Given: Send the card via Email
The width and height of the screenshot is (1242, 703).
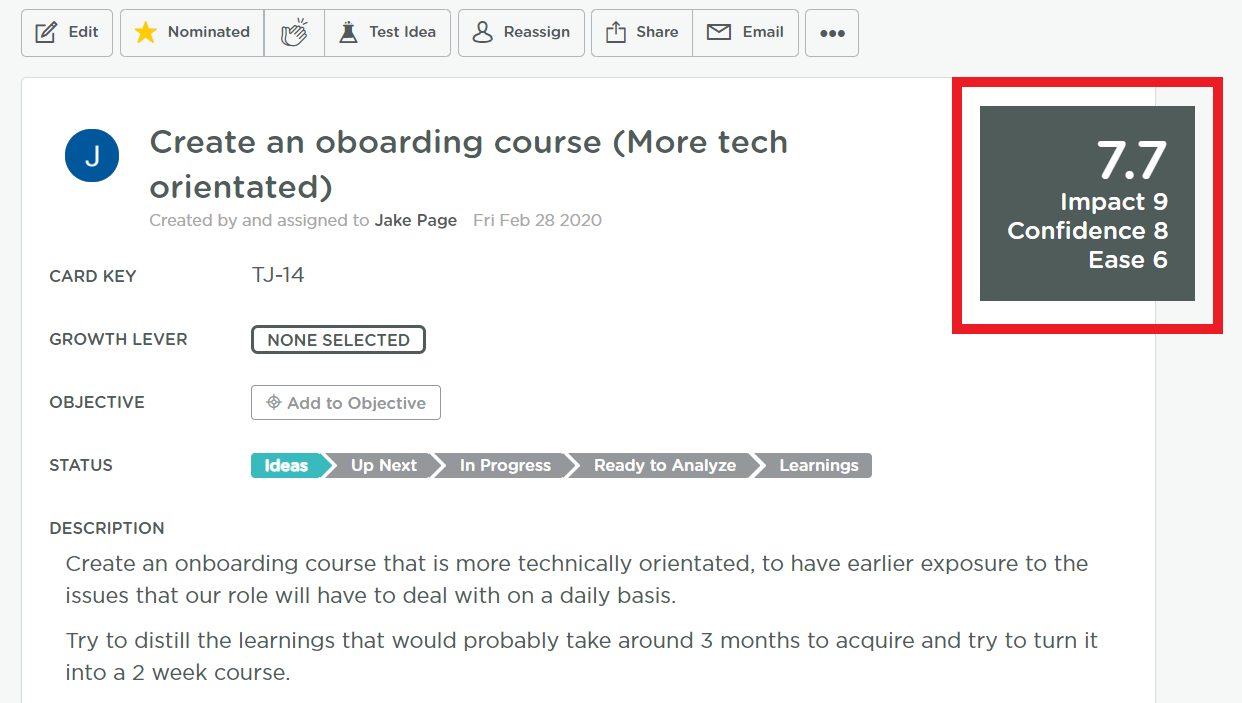Looking at the screenshot, I should pyautogui.click(x=745, y=33).
